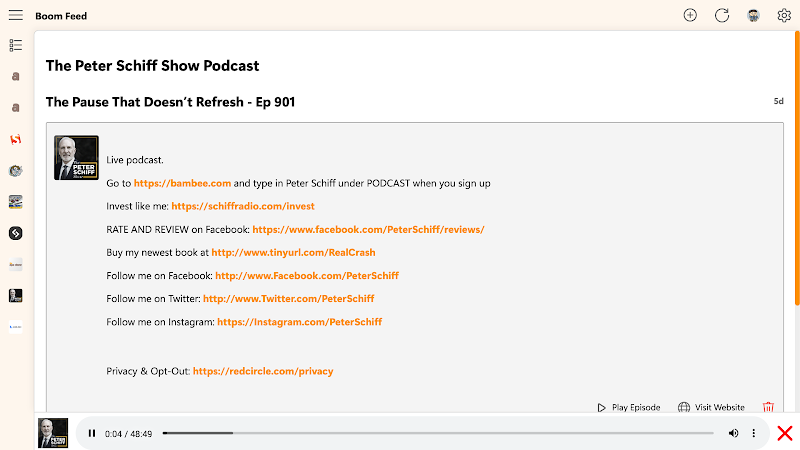Viewport: 800px width, 450px height.
Task: Select the lower 'a' feed in sidebar
Action: [x=16, y=108]
